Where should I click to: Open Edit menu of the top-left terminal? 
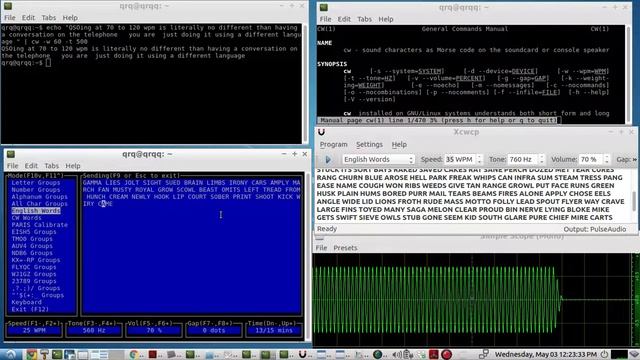pos(28,18)
